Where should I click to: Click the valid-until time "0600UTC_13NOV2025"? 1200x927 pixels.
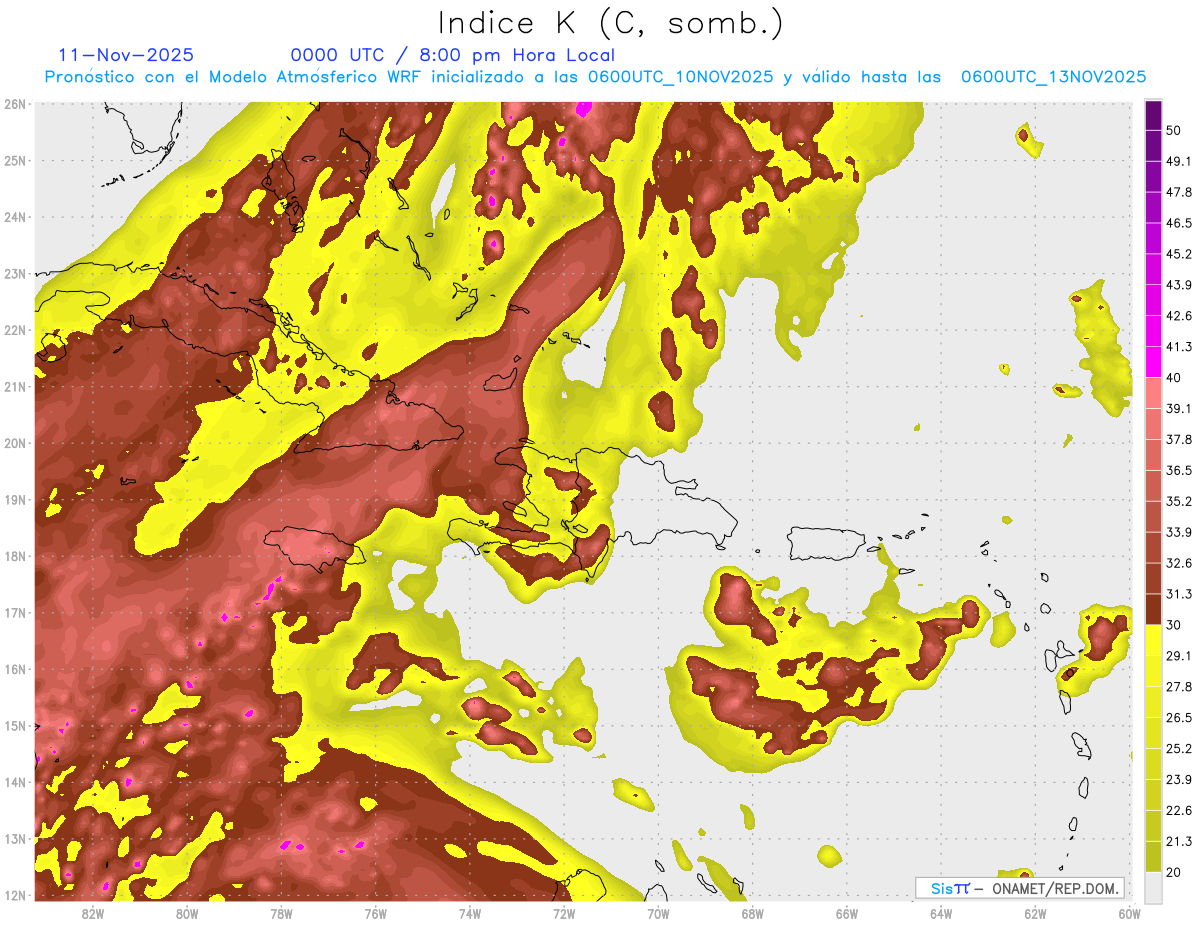(1053, 76)
